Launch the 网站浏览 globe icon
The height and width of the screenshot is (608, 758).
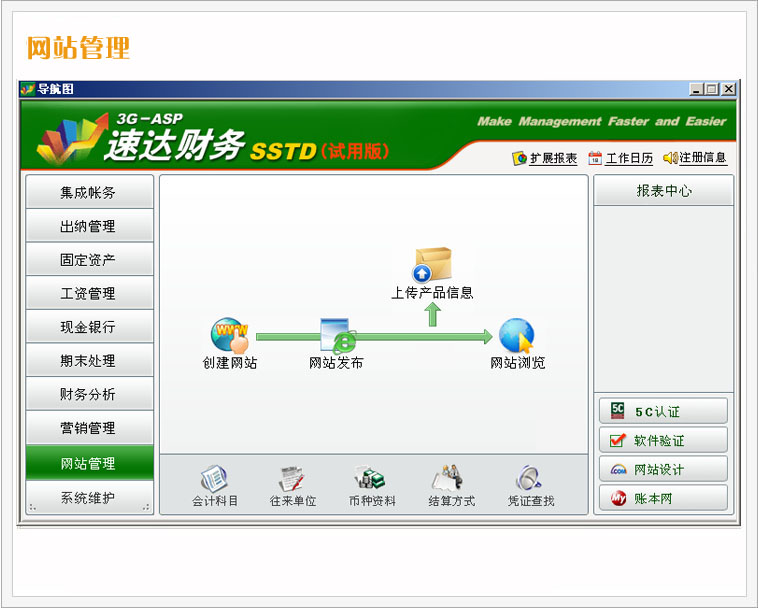click(516, 334)
